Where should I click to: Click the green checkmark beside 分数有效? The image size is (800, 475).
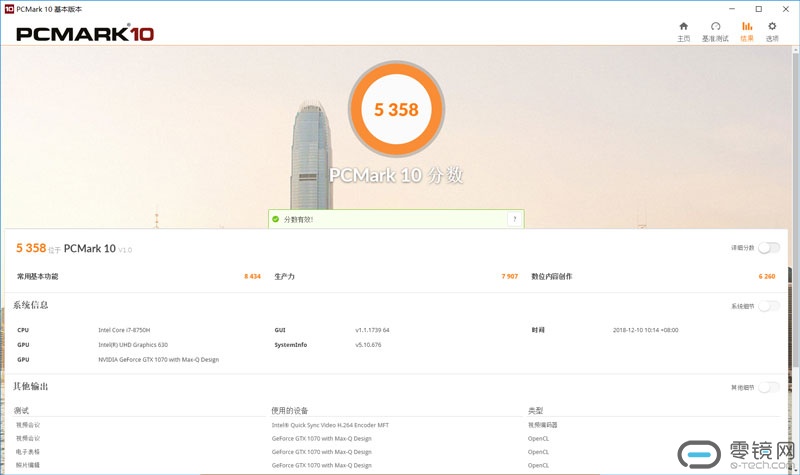(x=276, y=219)
